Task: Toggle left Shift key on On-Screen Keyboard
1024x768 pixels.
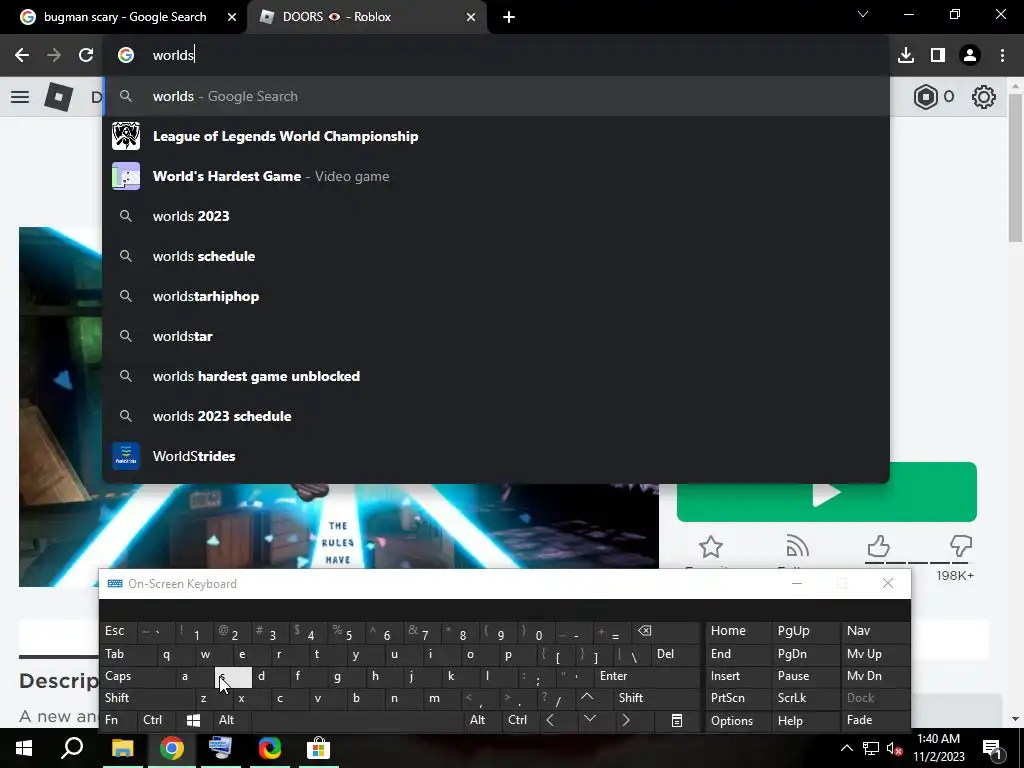Action: tap(142, 698)
